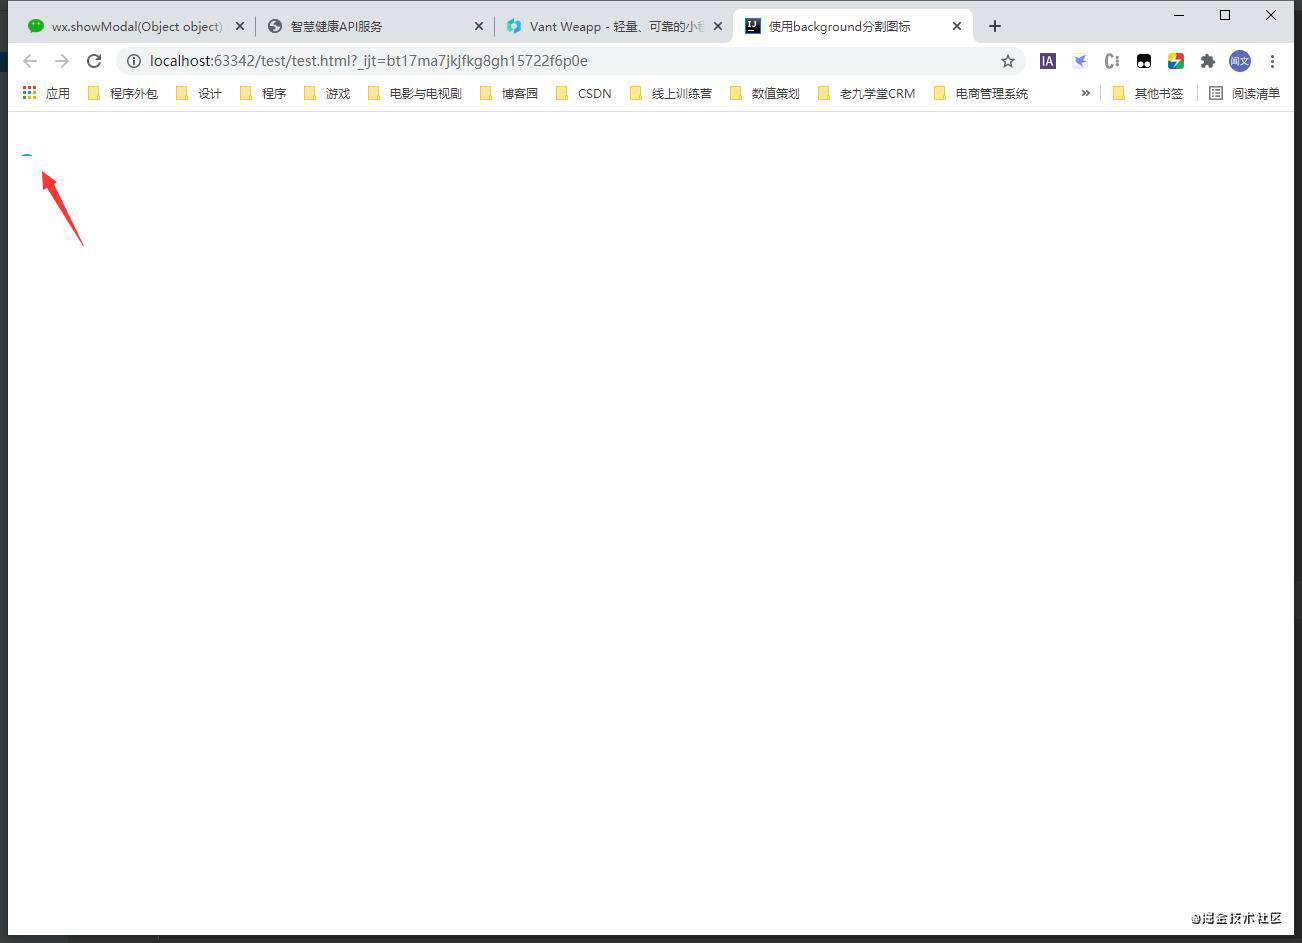The width and height of the screenshot is (1302, 943).
Task: Go forward to the next page
Action: point(62,61)
